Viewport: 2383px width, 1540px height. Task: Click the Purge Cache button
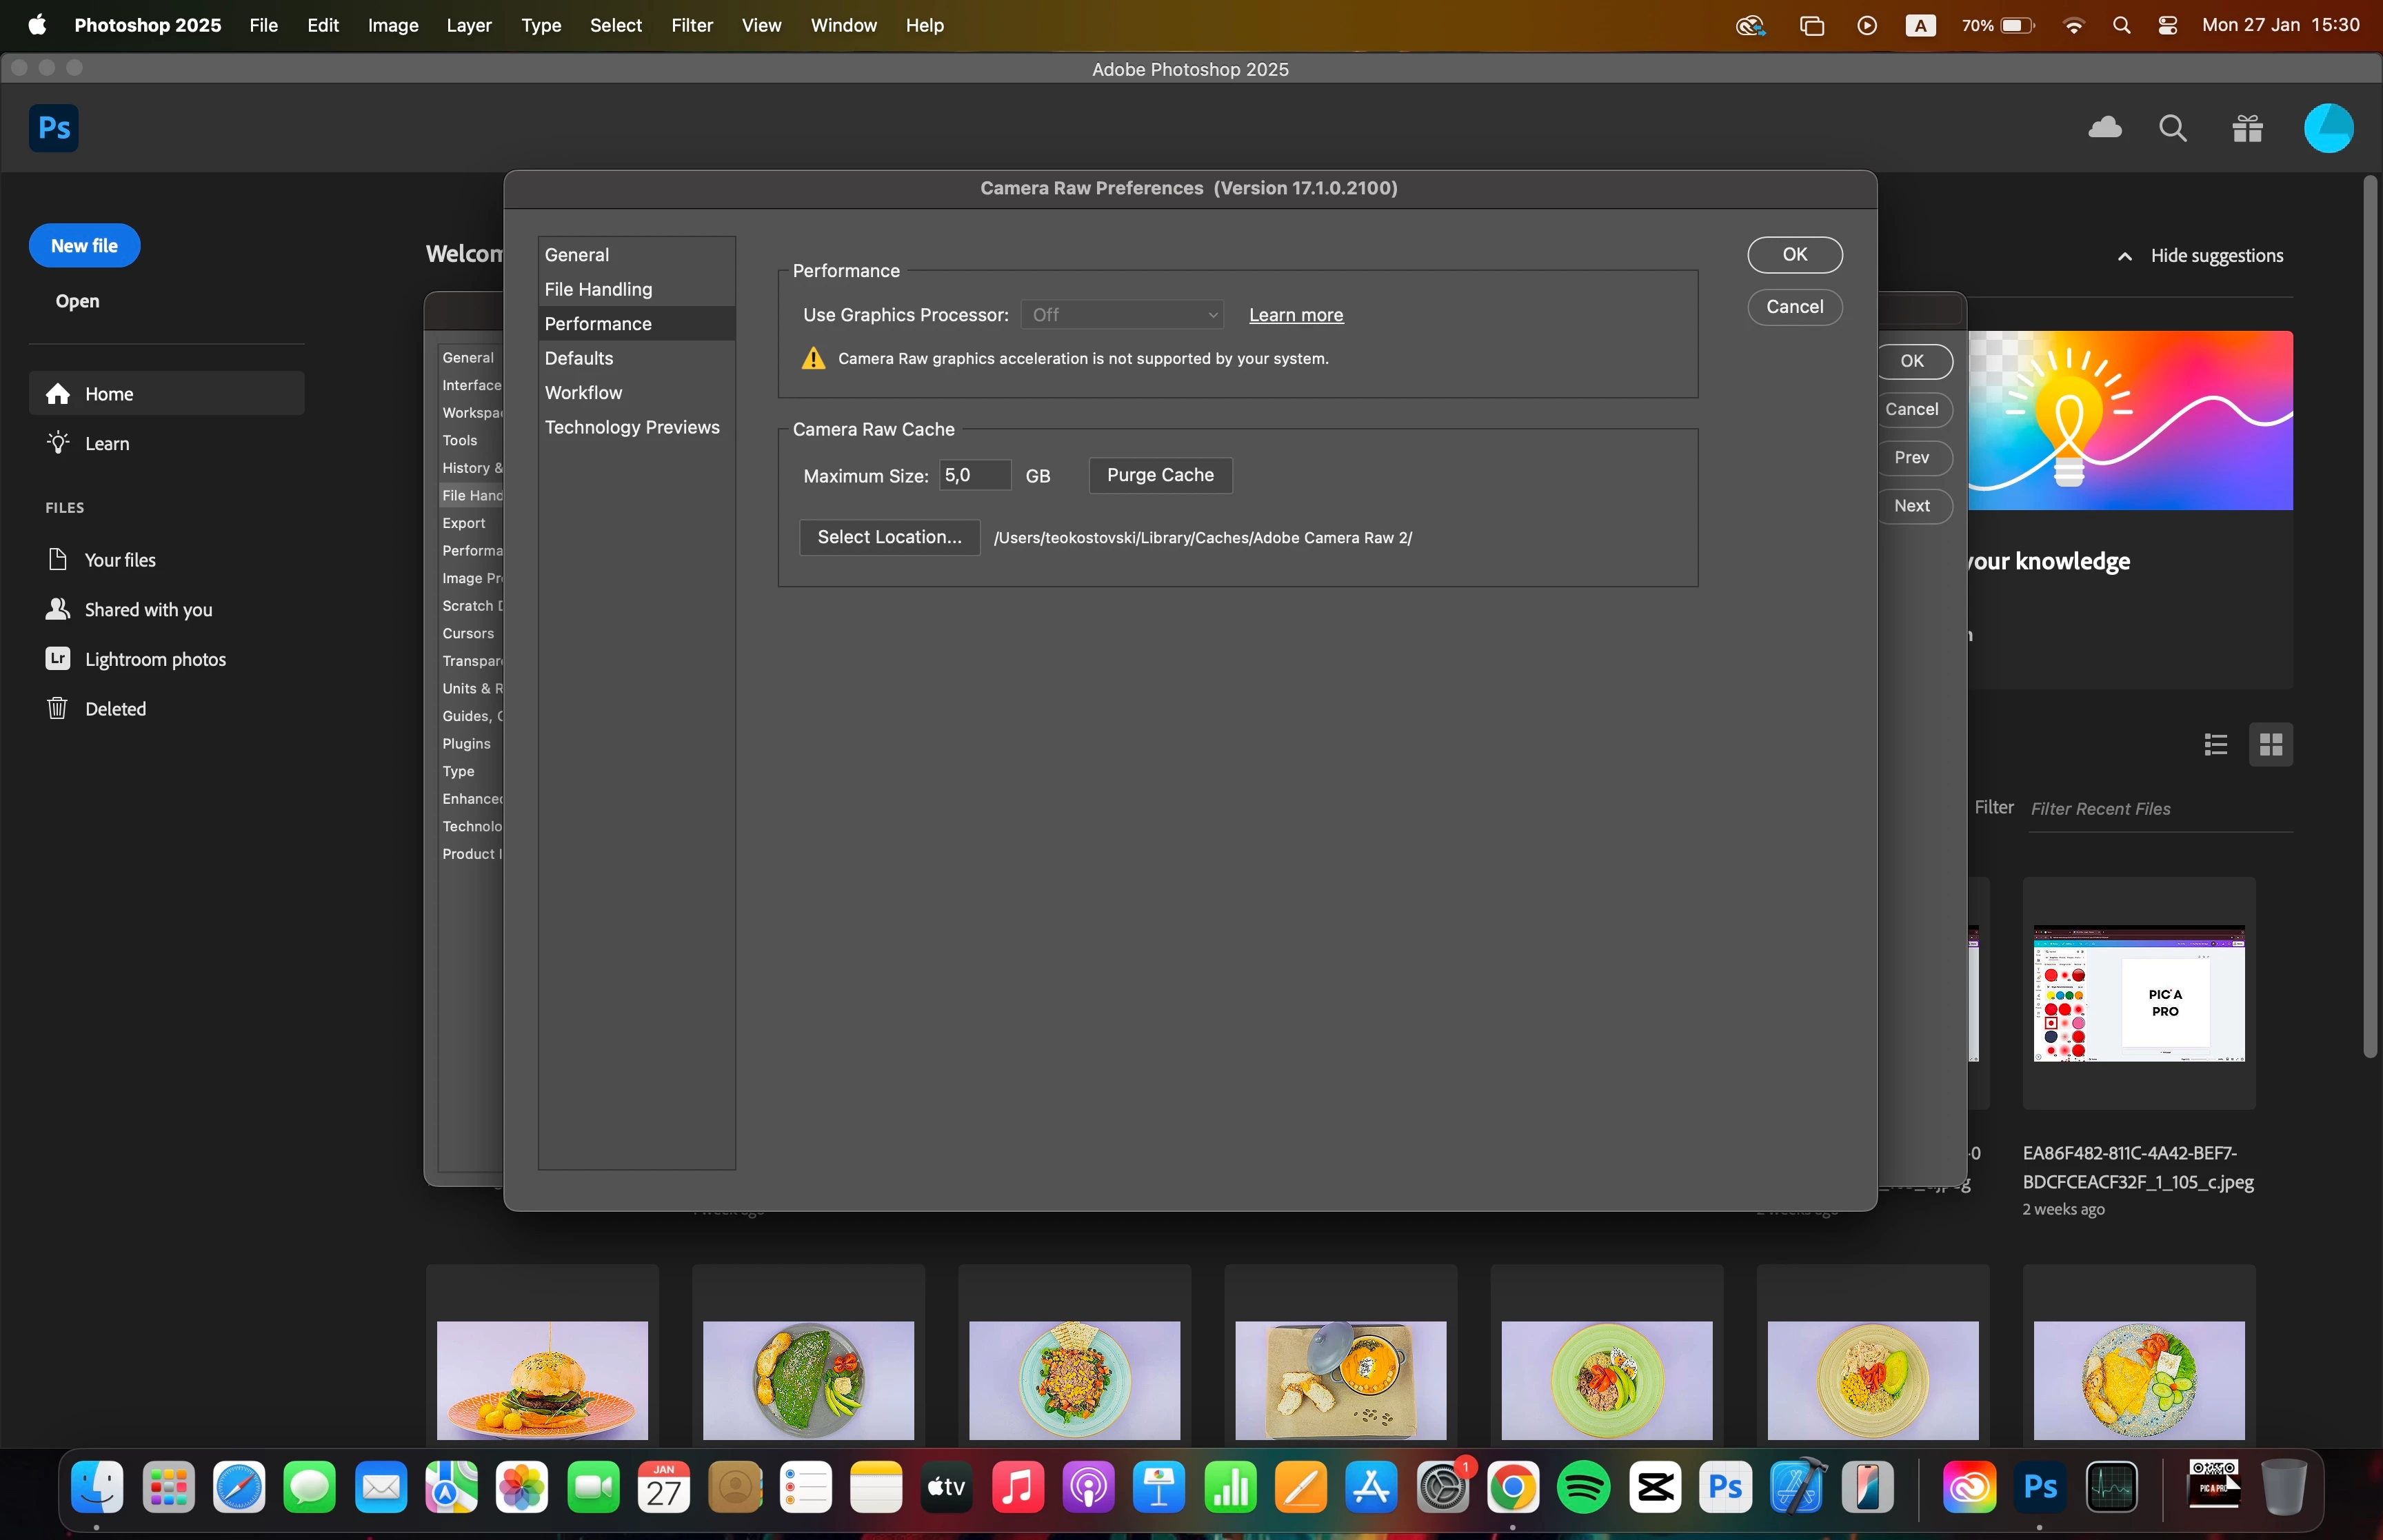point(1160,475)
